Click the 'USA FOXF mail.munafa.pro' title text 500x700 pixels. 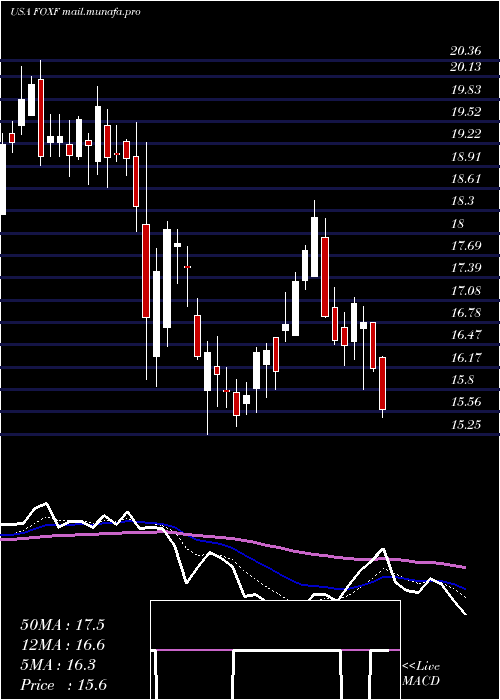[75, 12]
